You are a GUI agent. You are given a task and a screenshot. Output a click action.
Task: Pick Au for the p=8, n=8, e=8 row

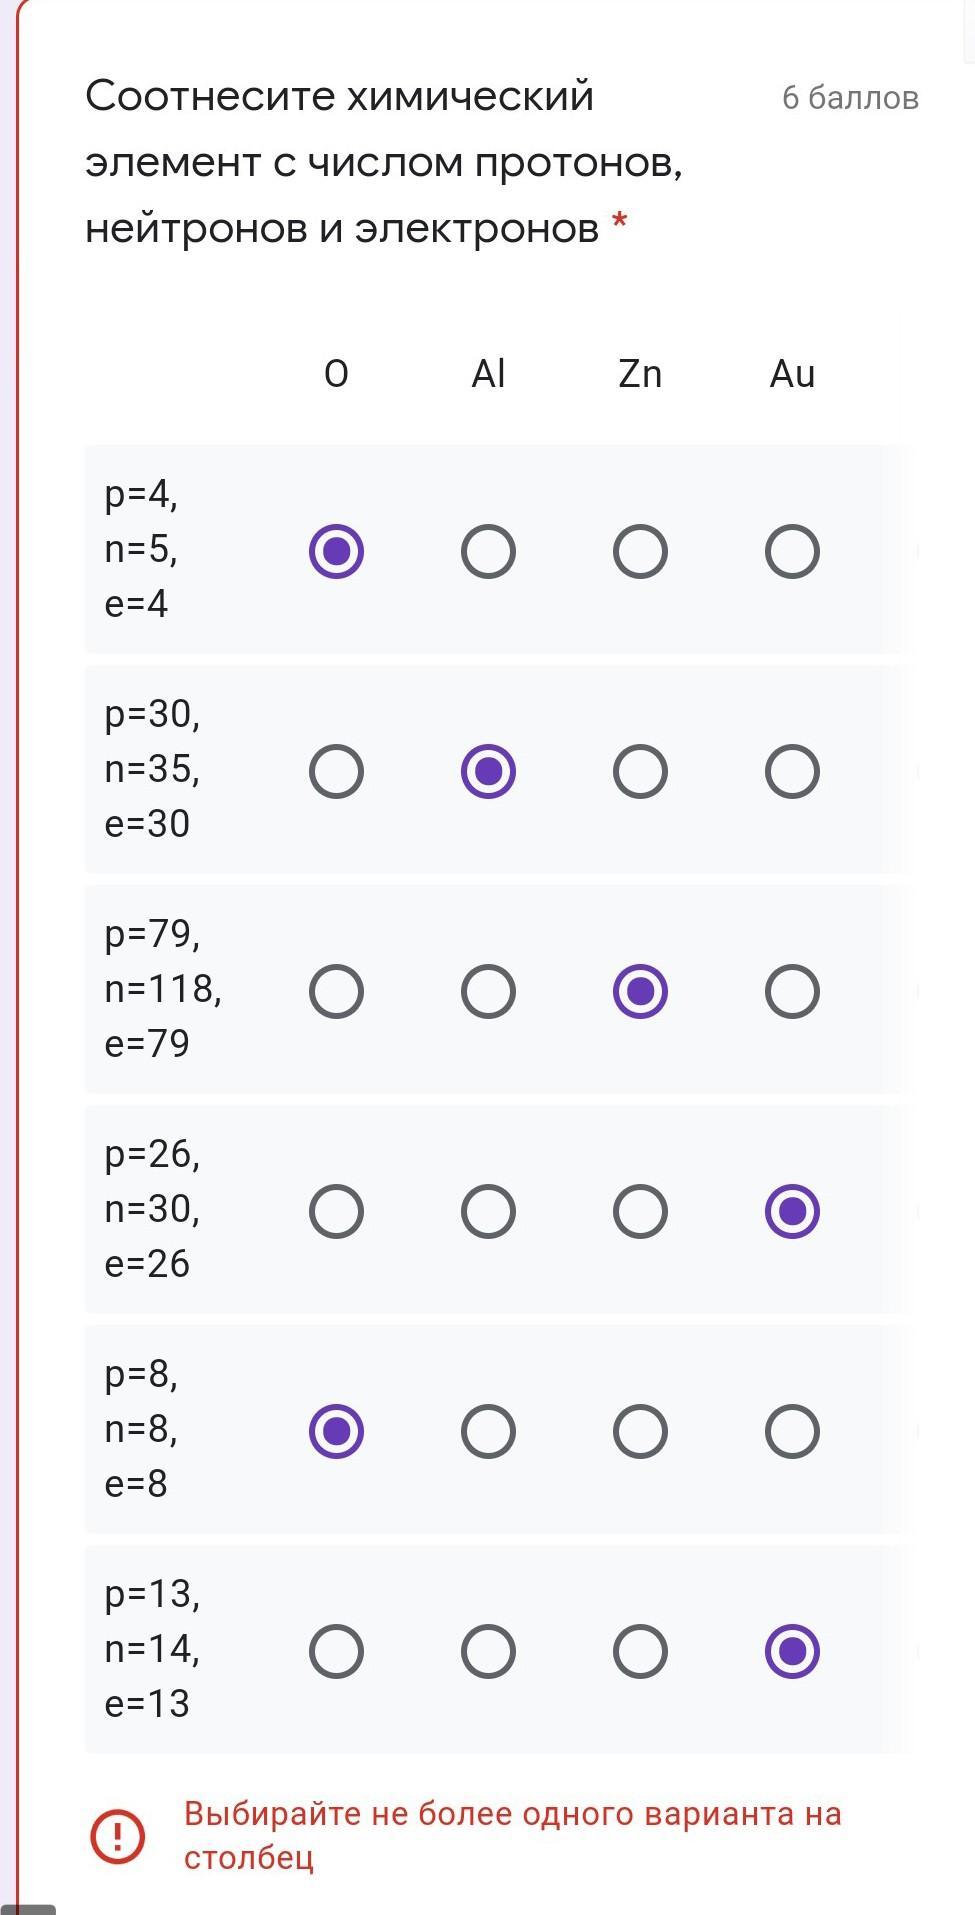point(792,1431)
